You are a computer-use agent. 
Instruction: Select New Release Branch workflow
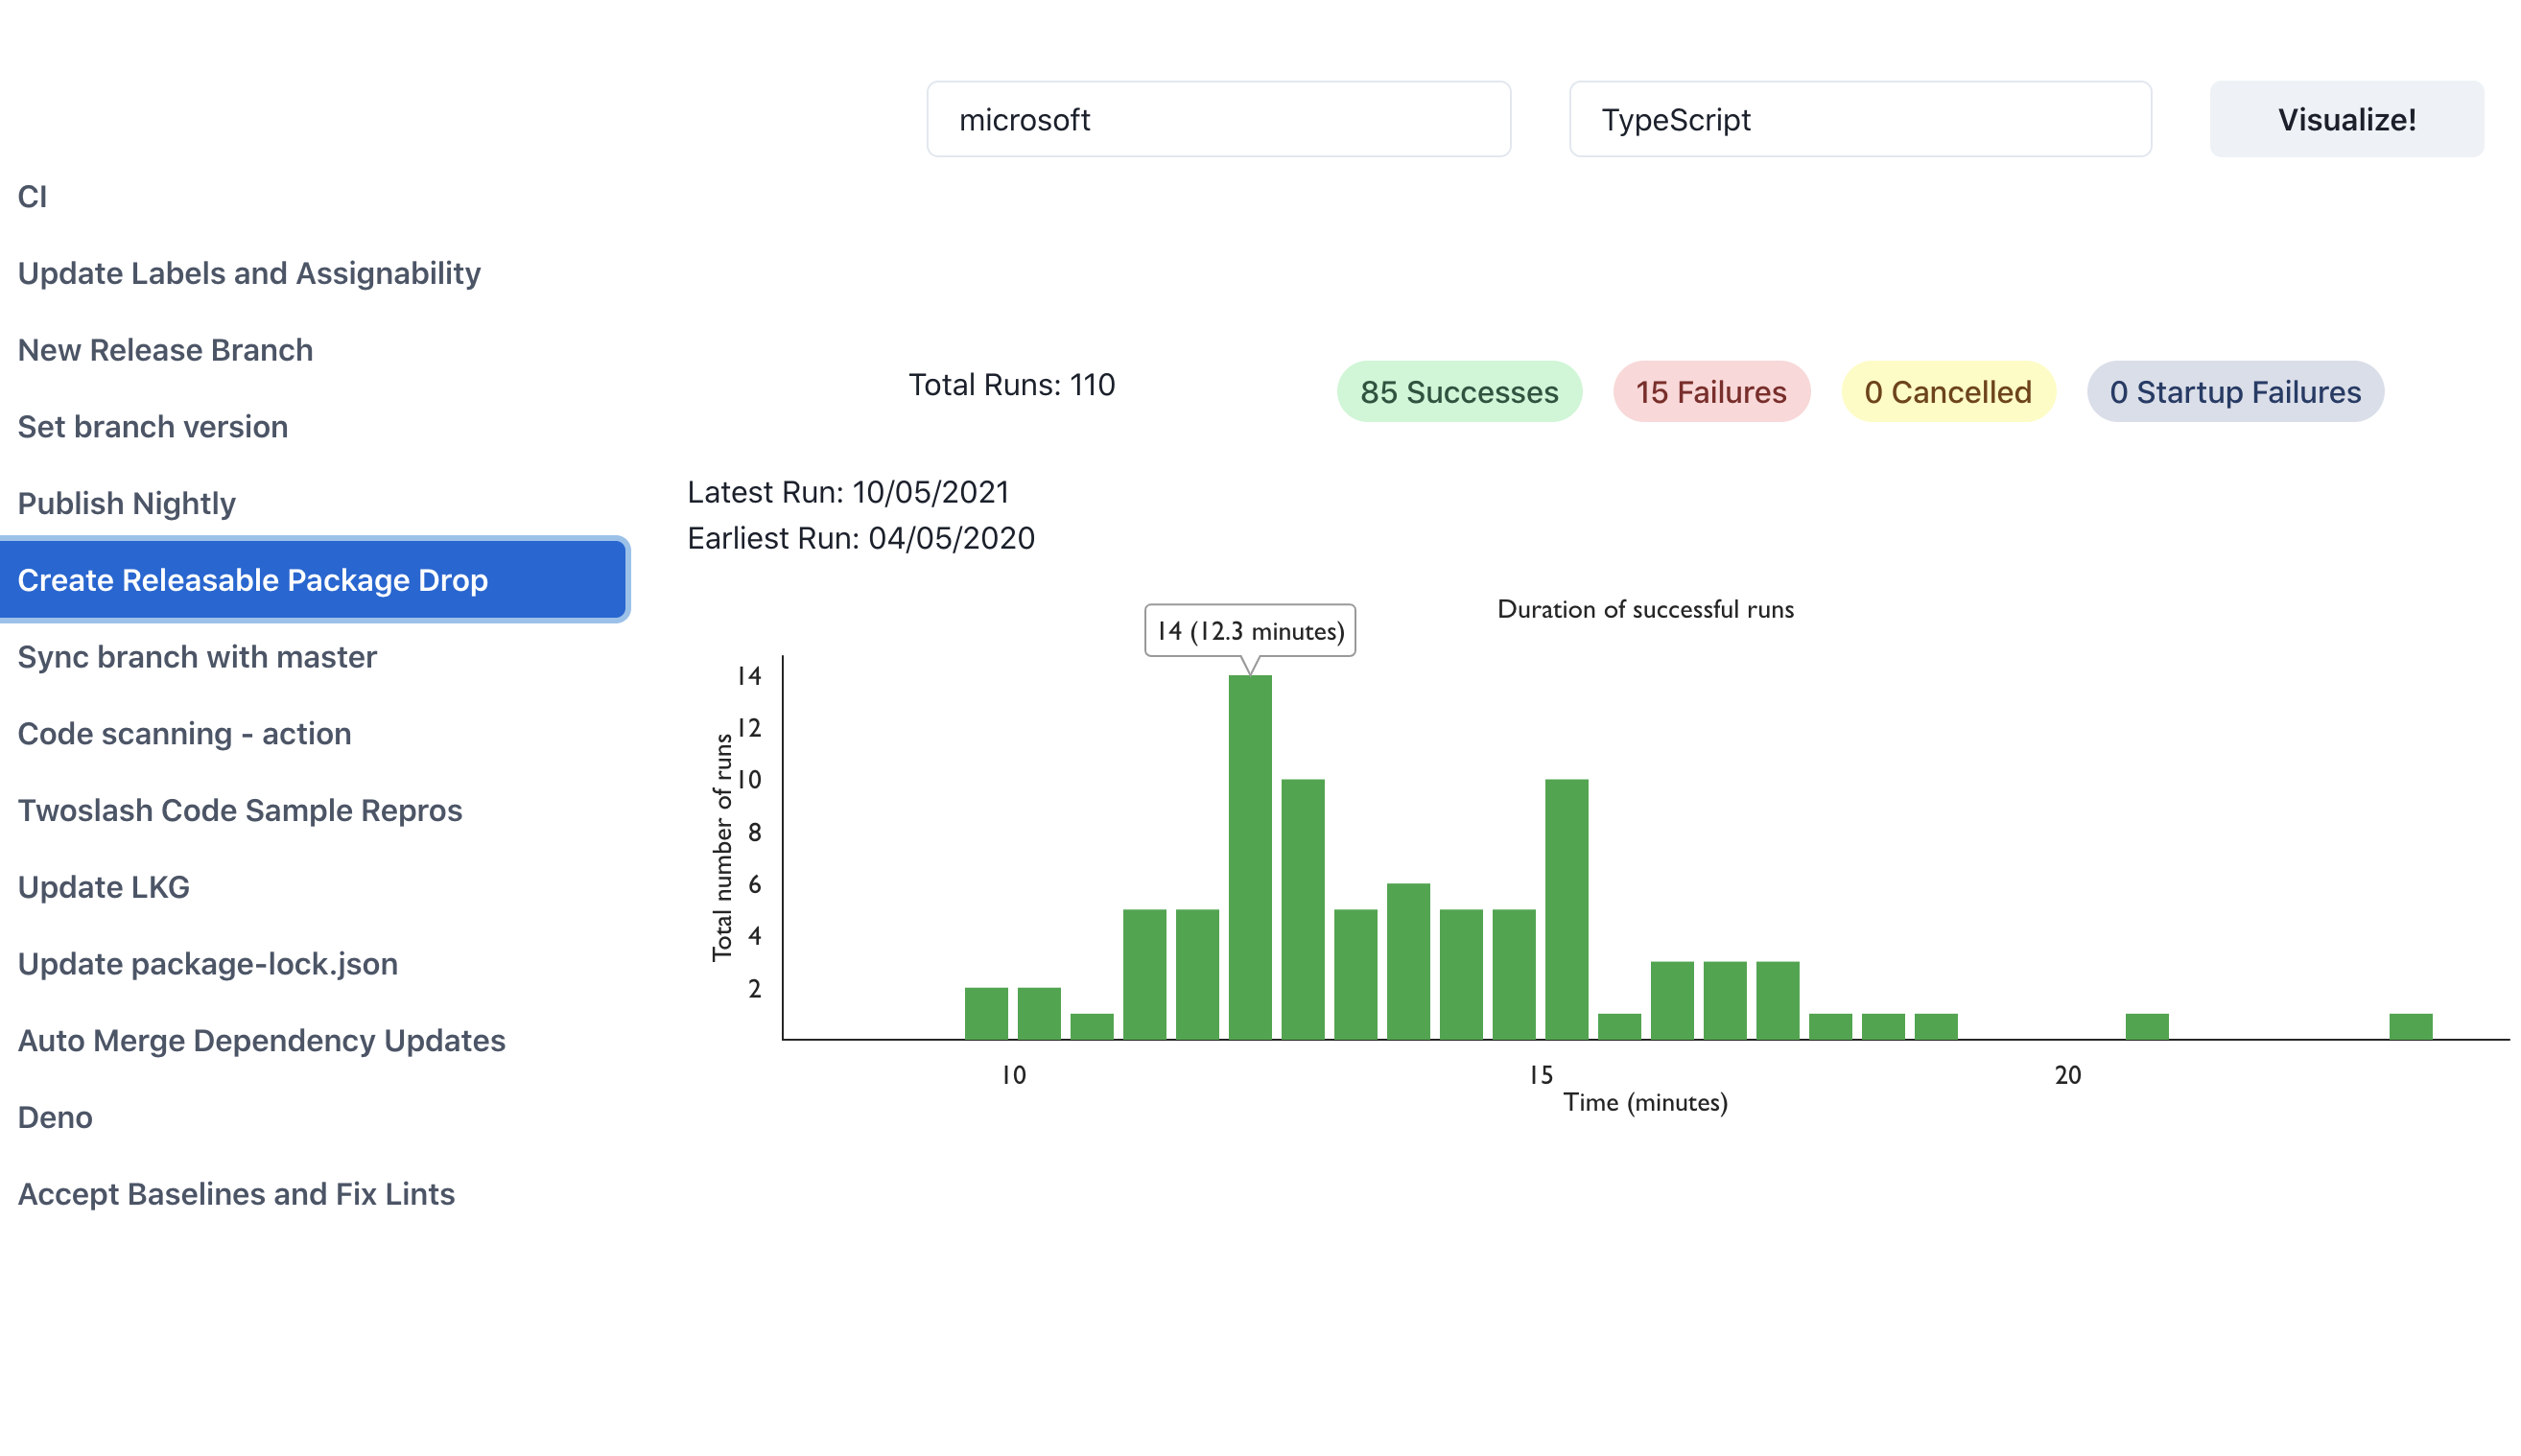pos(165,350)
